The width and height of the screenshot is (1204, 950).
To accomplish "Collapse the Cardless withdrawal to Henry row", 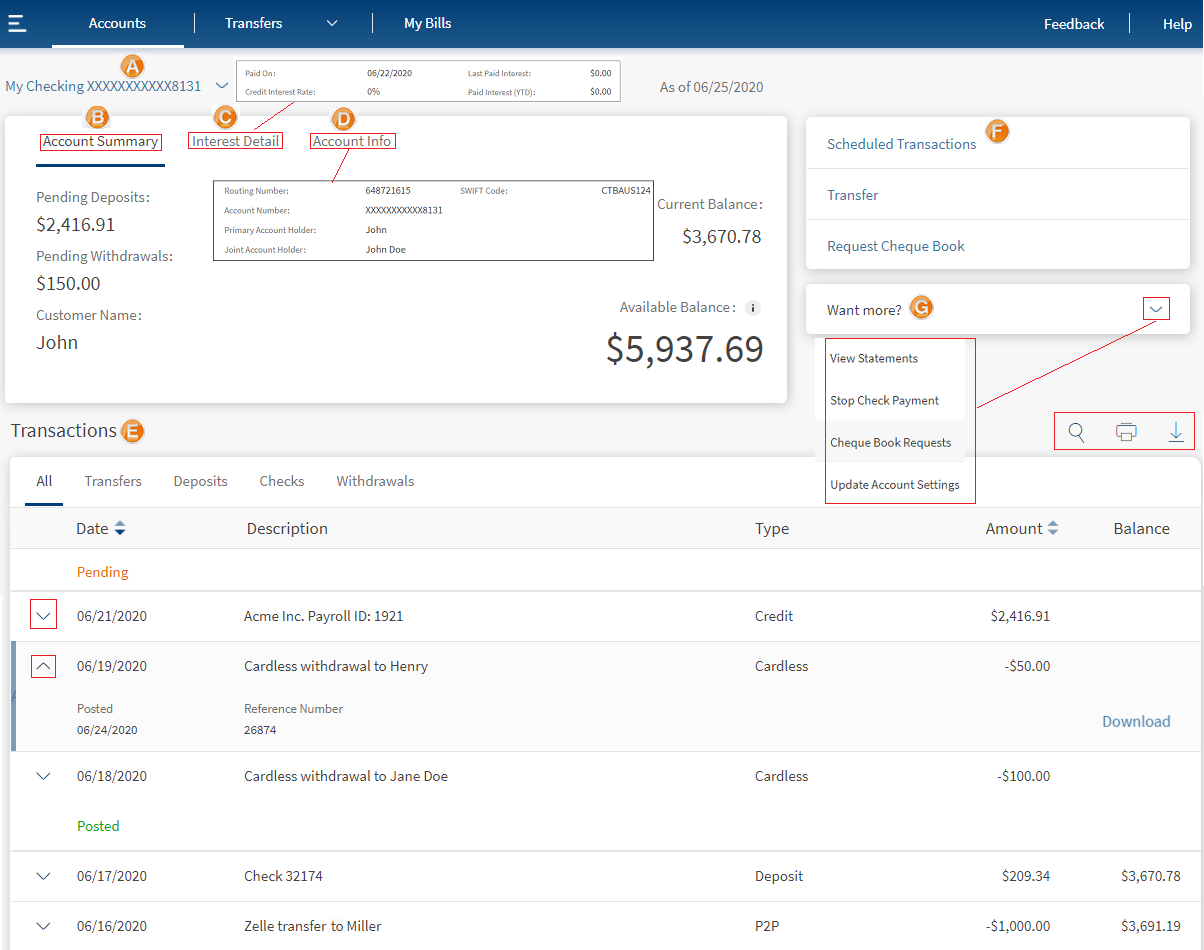I will (x=43, y=666).
